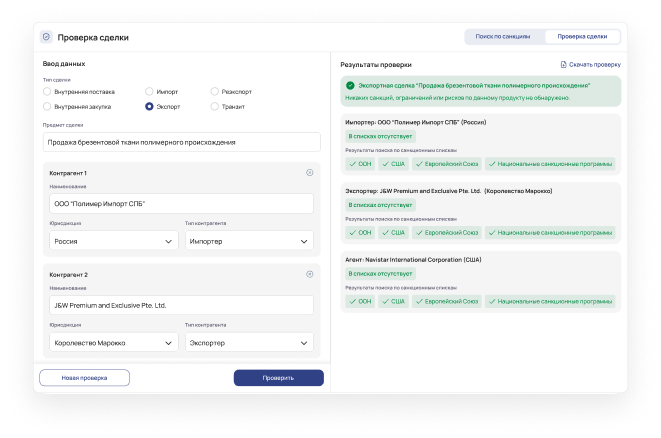The width and height of the screenshot is (661, 438).
Task: Click the J&W Premium name input field
Action: (180, 305)
